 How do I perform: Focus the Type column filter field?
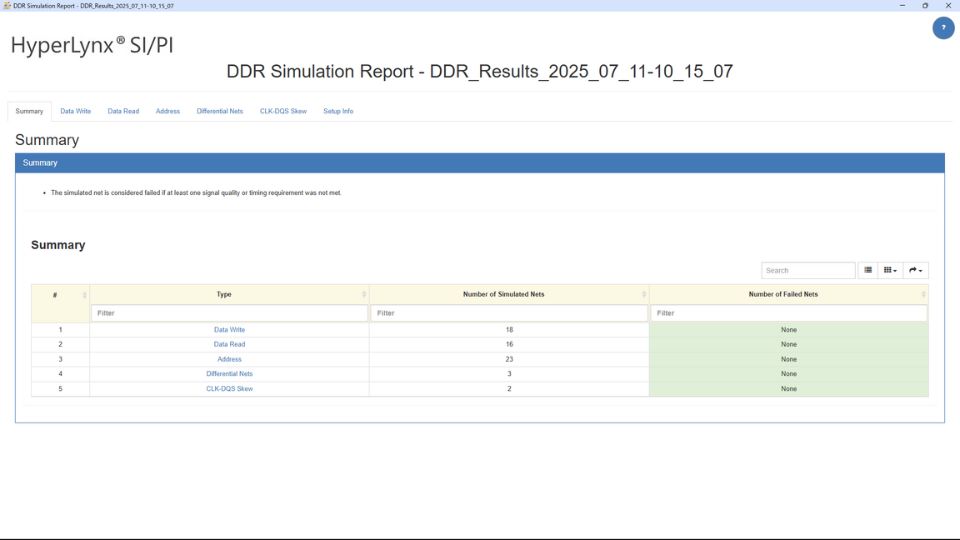pyautogui.click(x=229, y=313)
